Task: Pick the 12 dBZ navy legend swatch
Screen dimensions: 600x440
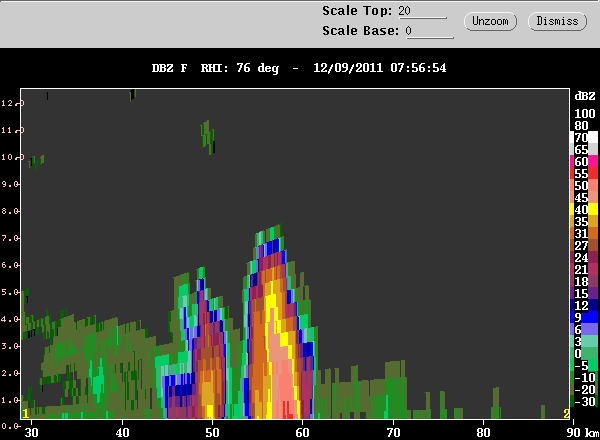Action: pyautogui.click(x=584, y=305)
